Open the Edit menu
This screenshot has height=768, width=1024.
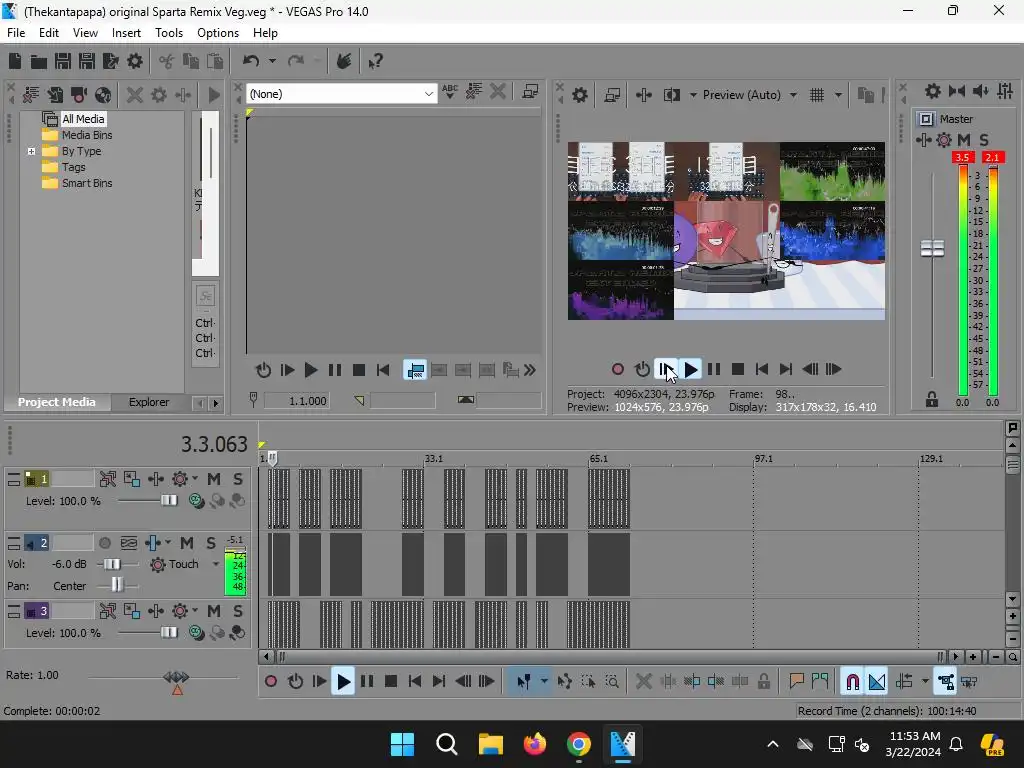coord(49,33)
